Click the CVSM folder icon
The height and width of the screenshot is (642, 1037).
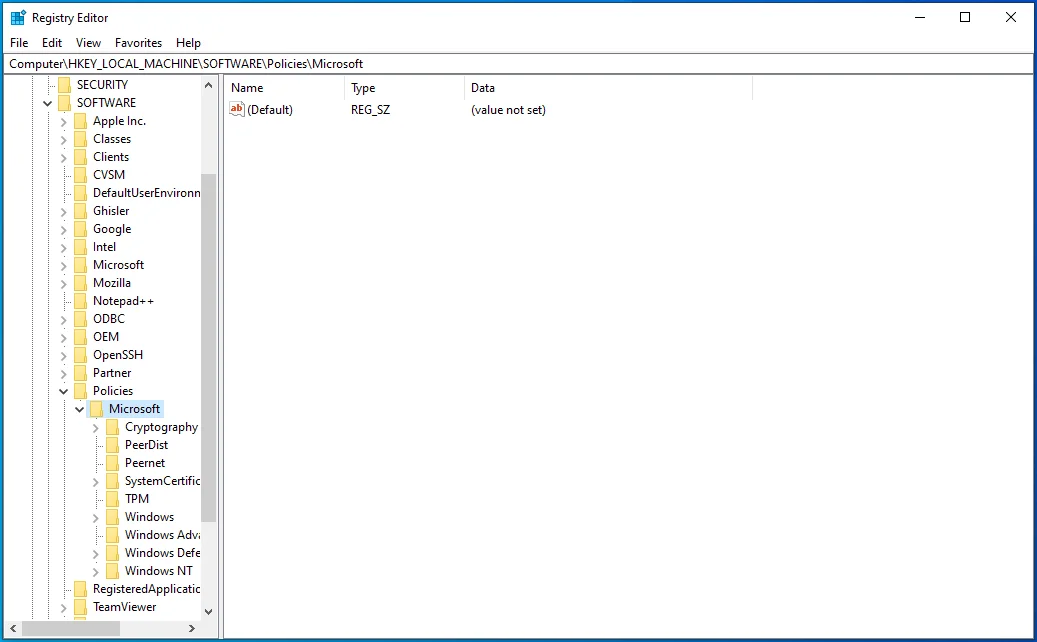coord(80,175)
